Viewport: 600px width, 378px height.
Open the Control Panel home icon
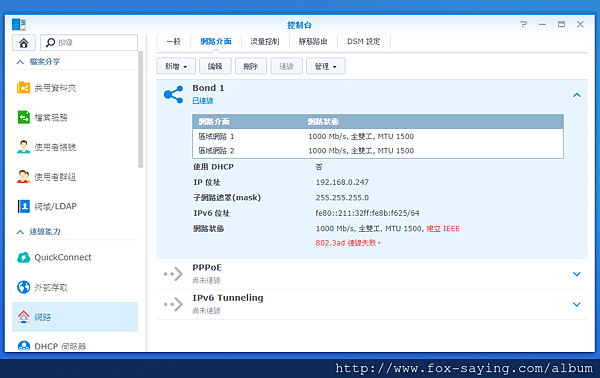pos(24,42)
